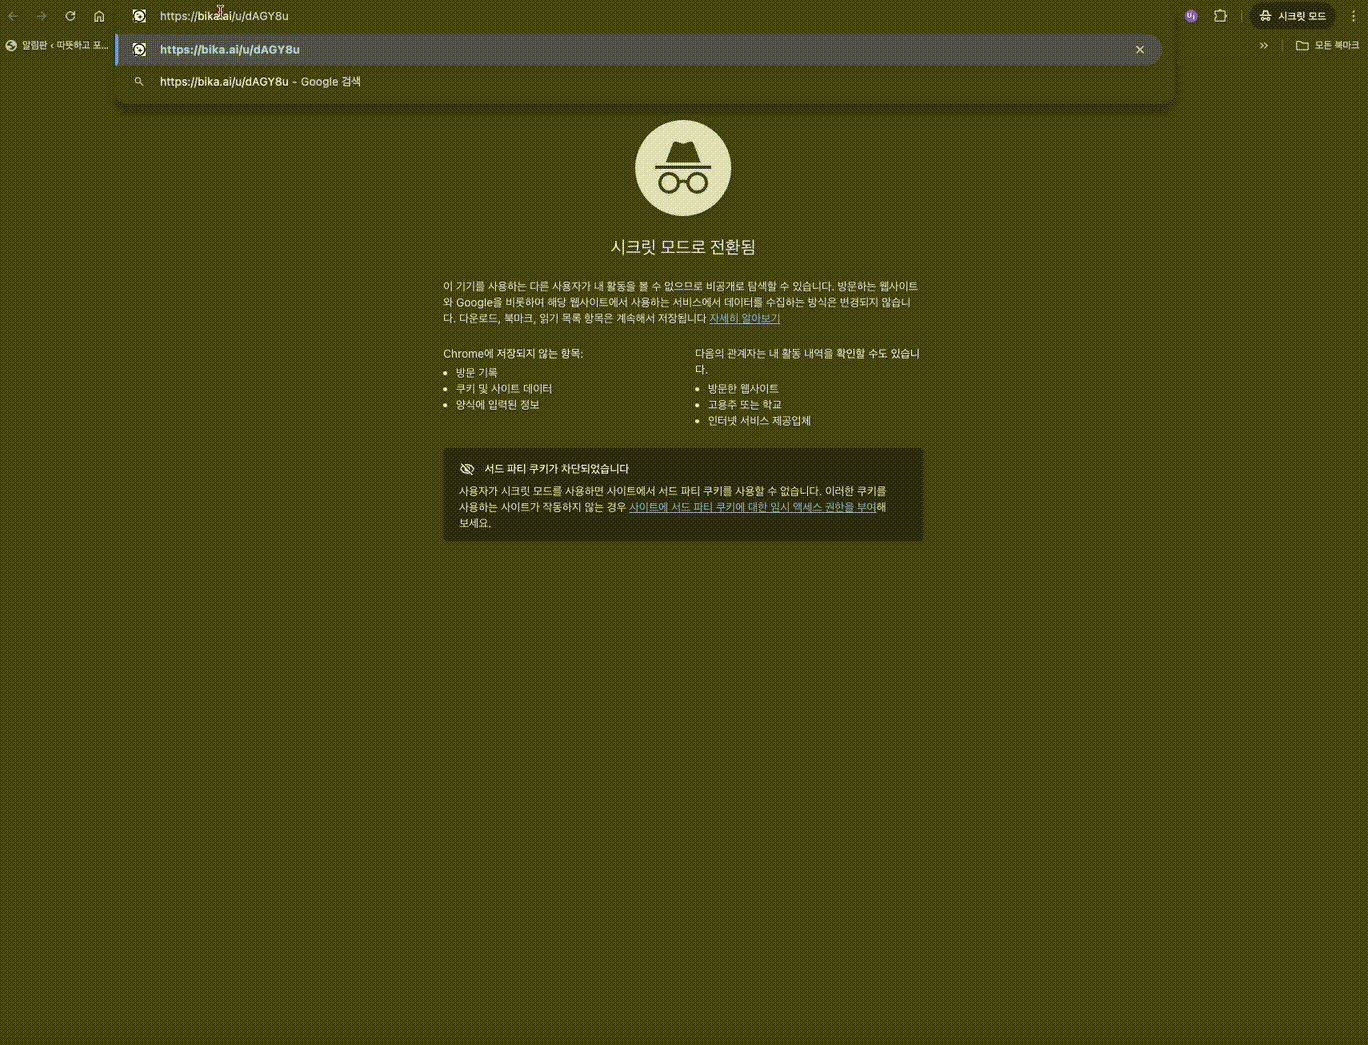Open the Extensions puzzle icon
The image size is (1368, 1045).
[x=1220, y=16]
